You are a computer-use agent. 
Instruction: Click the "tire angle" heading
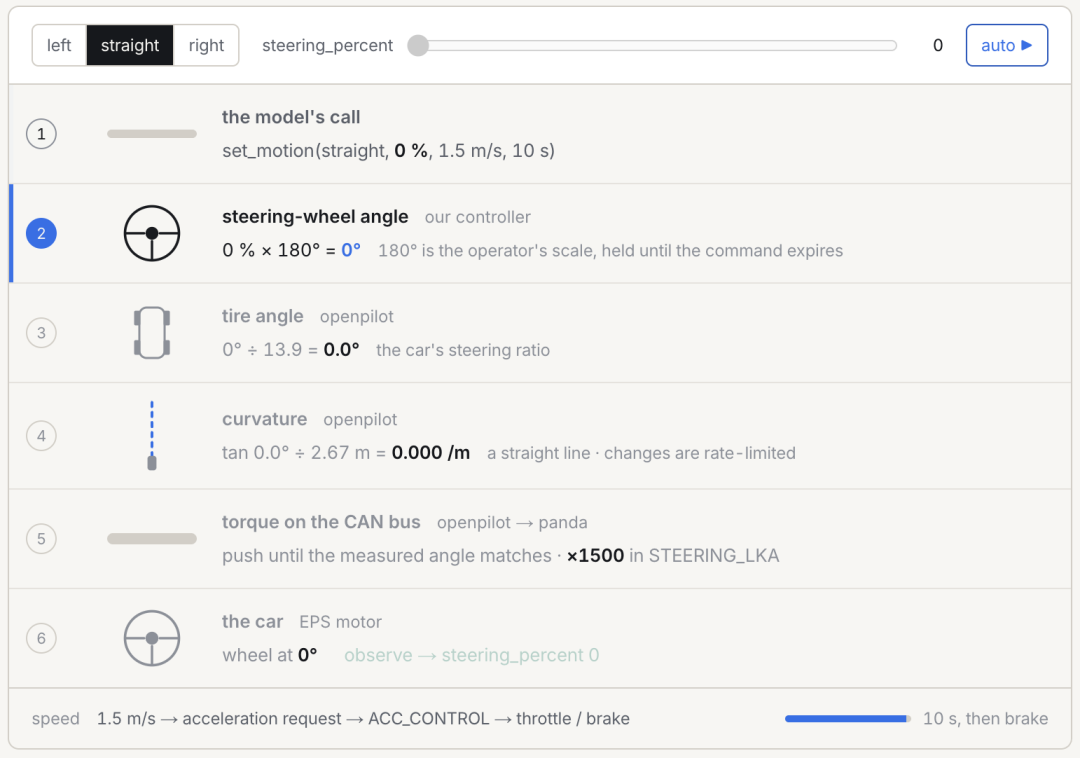tap(262, 316)
